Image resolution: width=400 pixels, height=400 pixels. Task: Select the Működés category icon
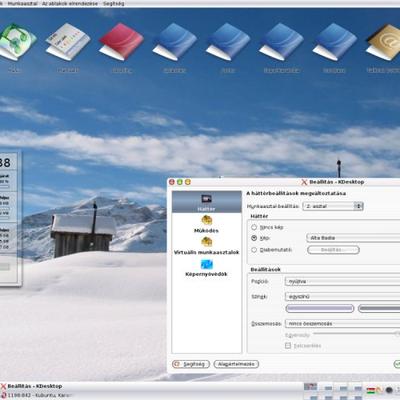tap(207, 220)
